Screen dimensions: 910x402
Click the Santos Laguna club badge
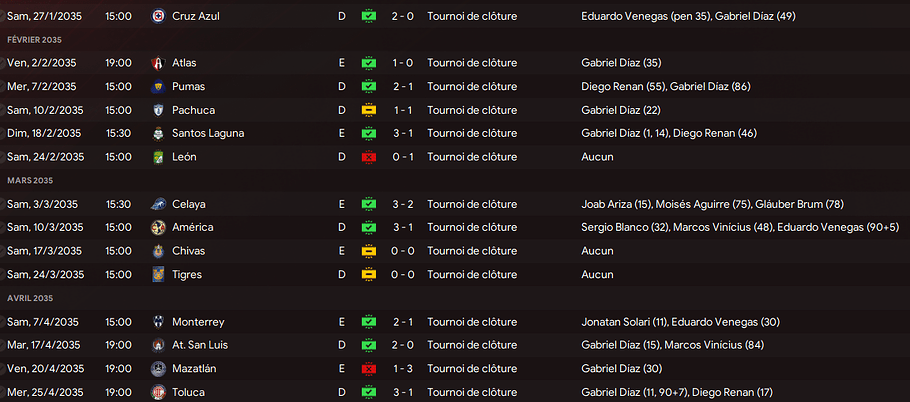coord(157,133)
